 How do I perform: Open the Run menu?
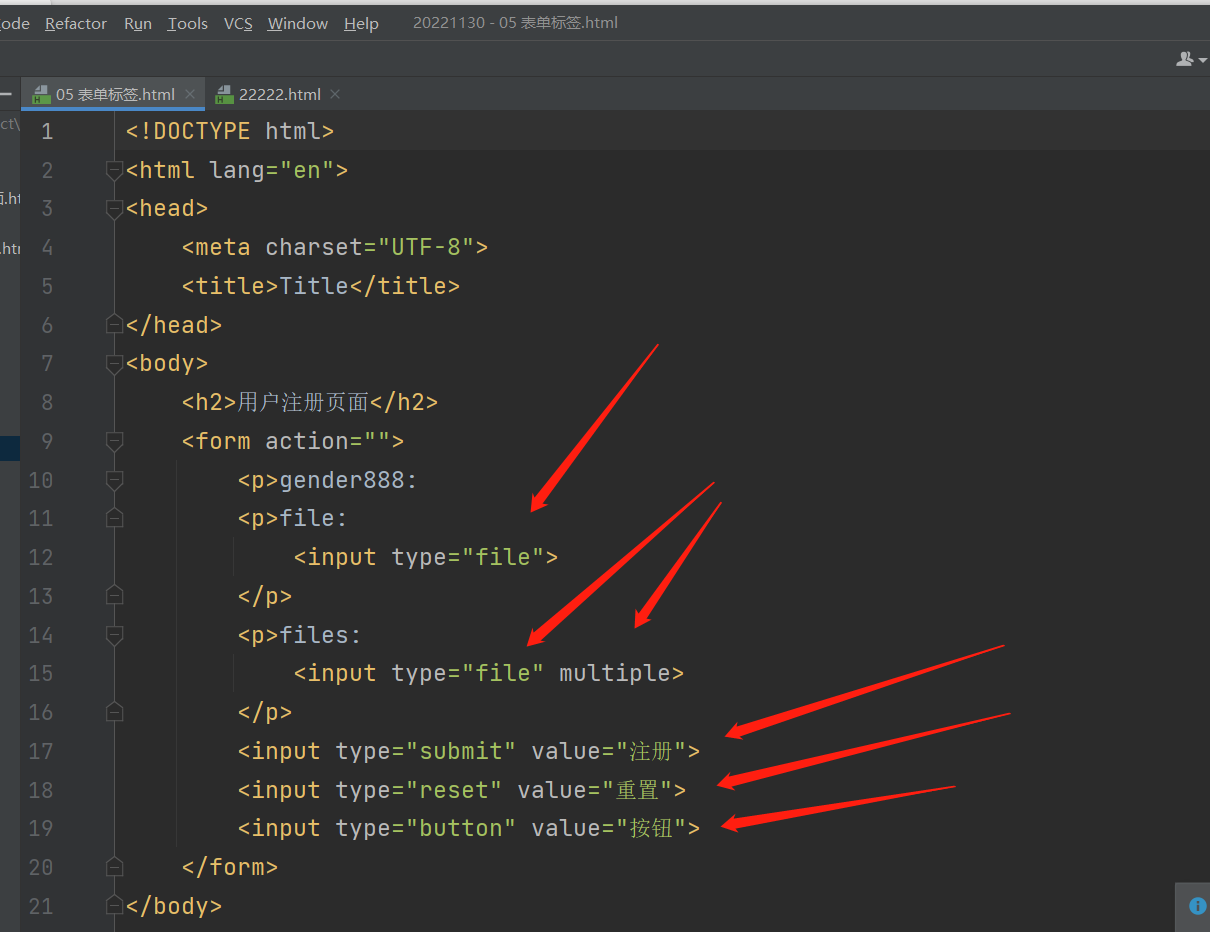pos(138,23)
